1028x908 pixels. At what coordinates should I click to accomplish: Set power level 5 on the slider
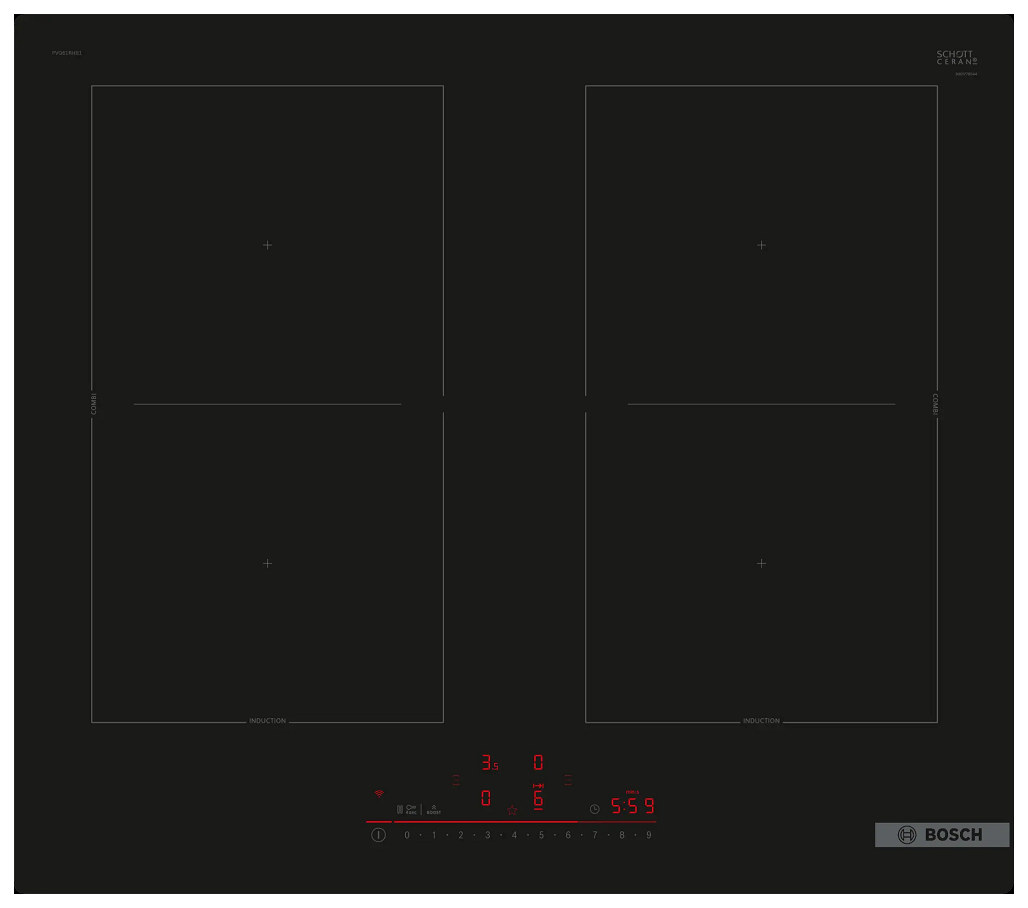point(542,835)
